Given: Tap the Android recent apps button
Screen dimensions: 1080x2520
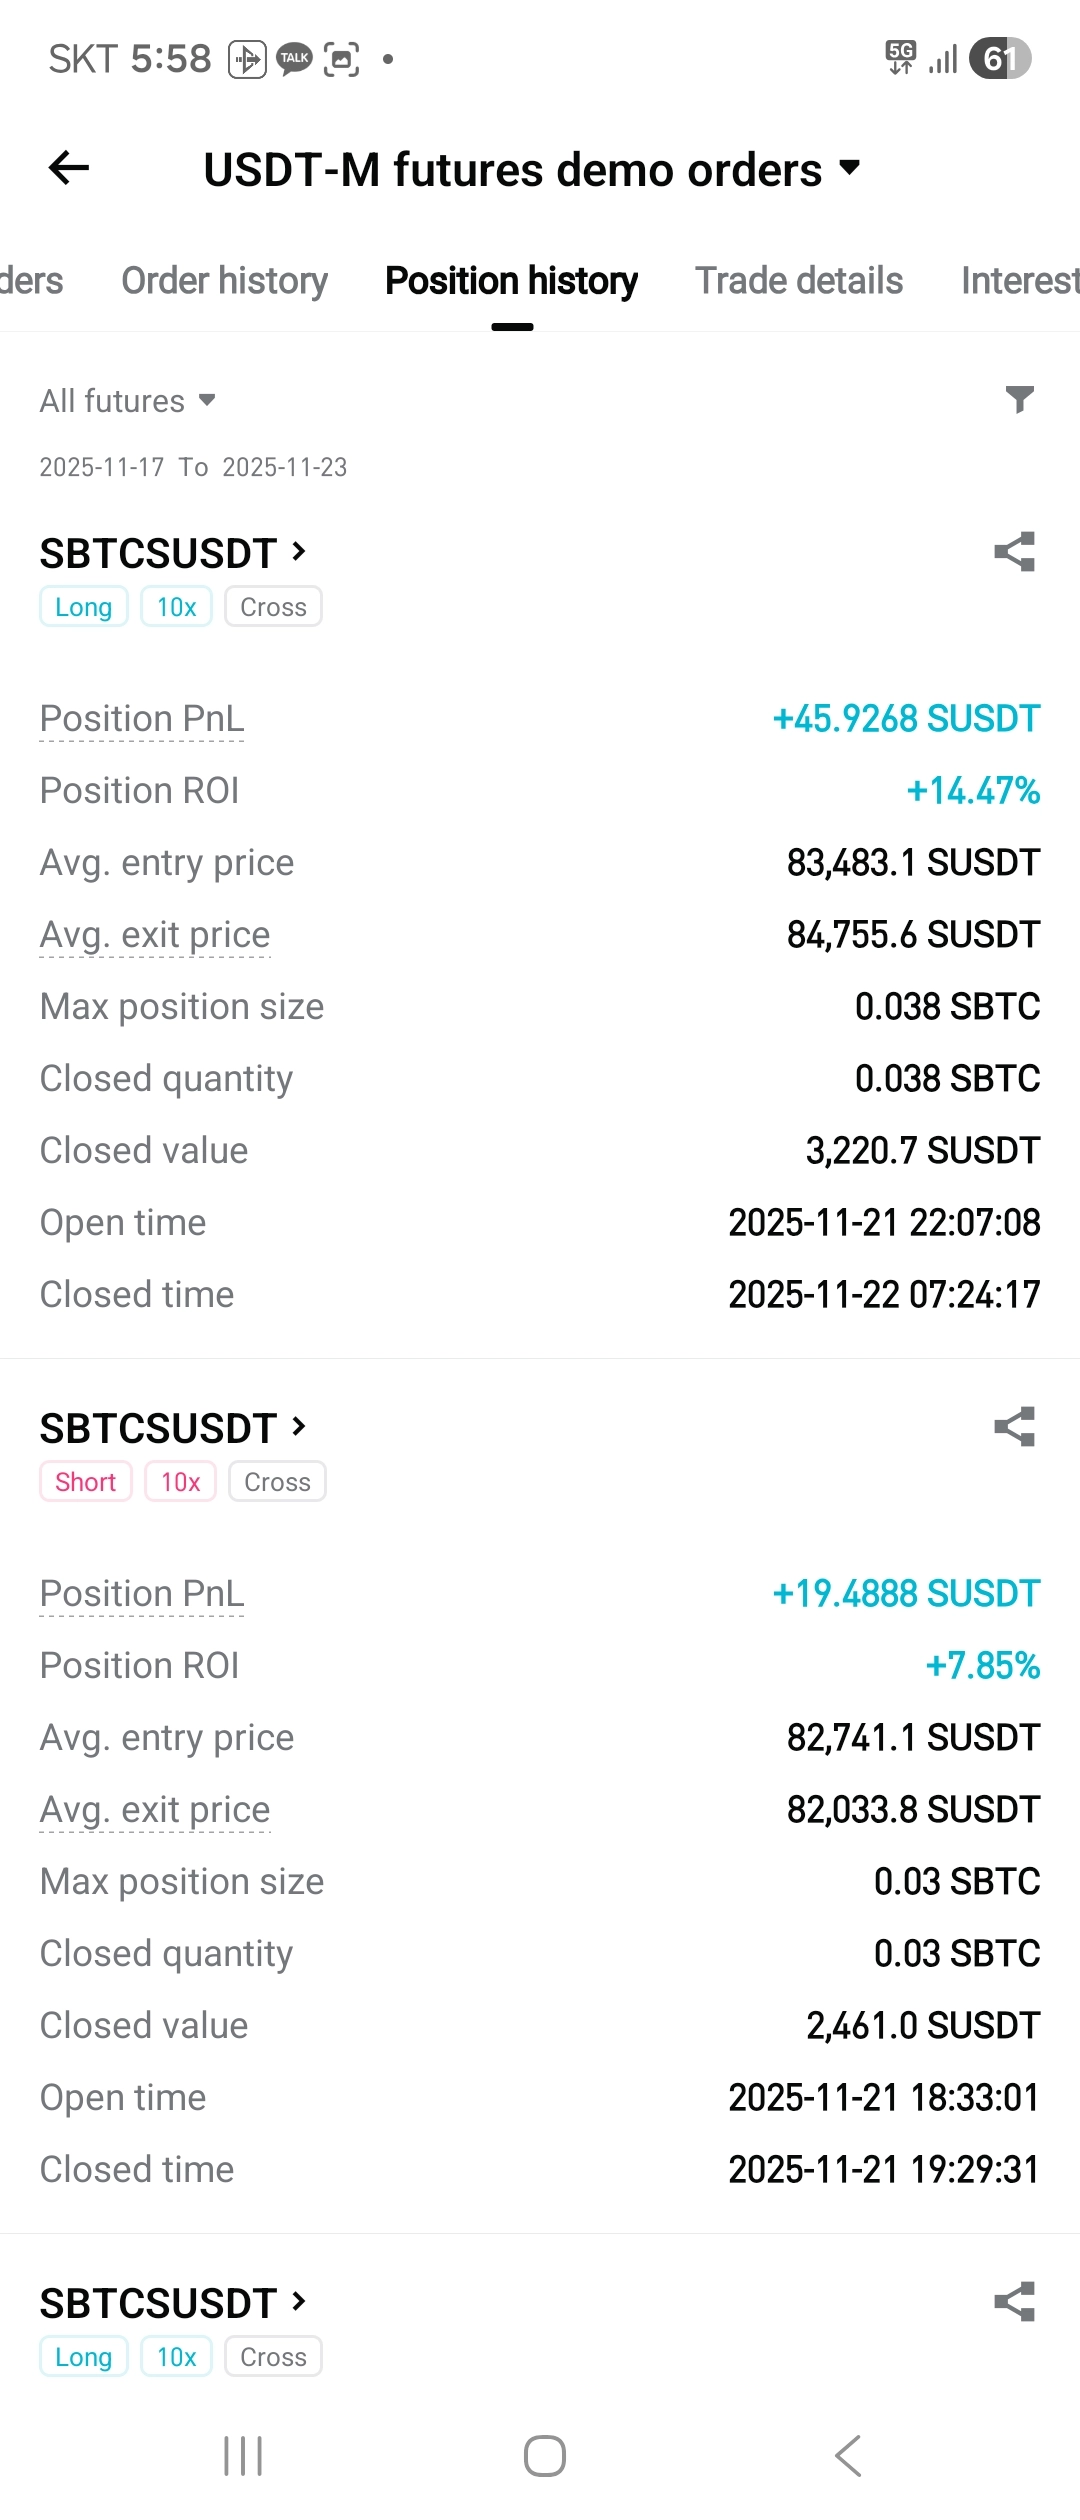Looking at the screenshot, I should 243,2456.
